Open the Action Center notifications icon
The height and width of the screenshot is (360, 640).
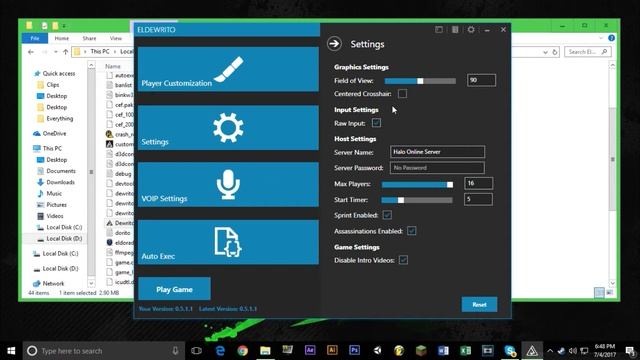630,351
